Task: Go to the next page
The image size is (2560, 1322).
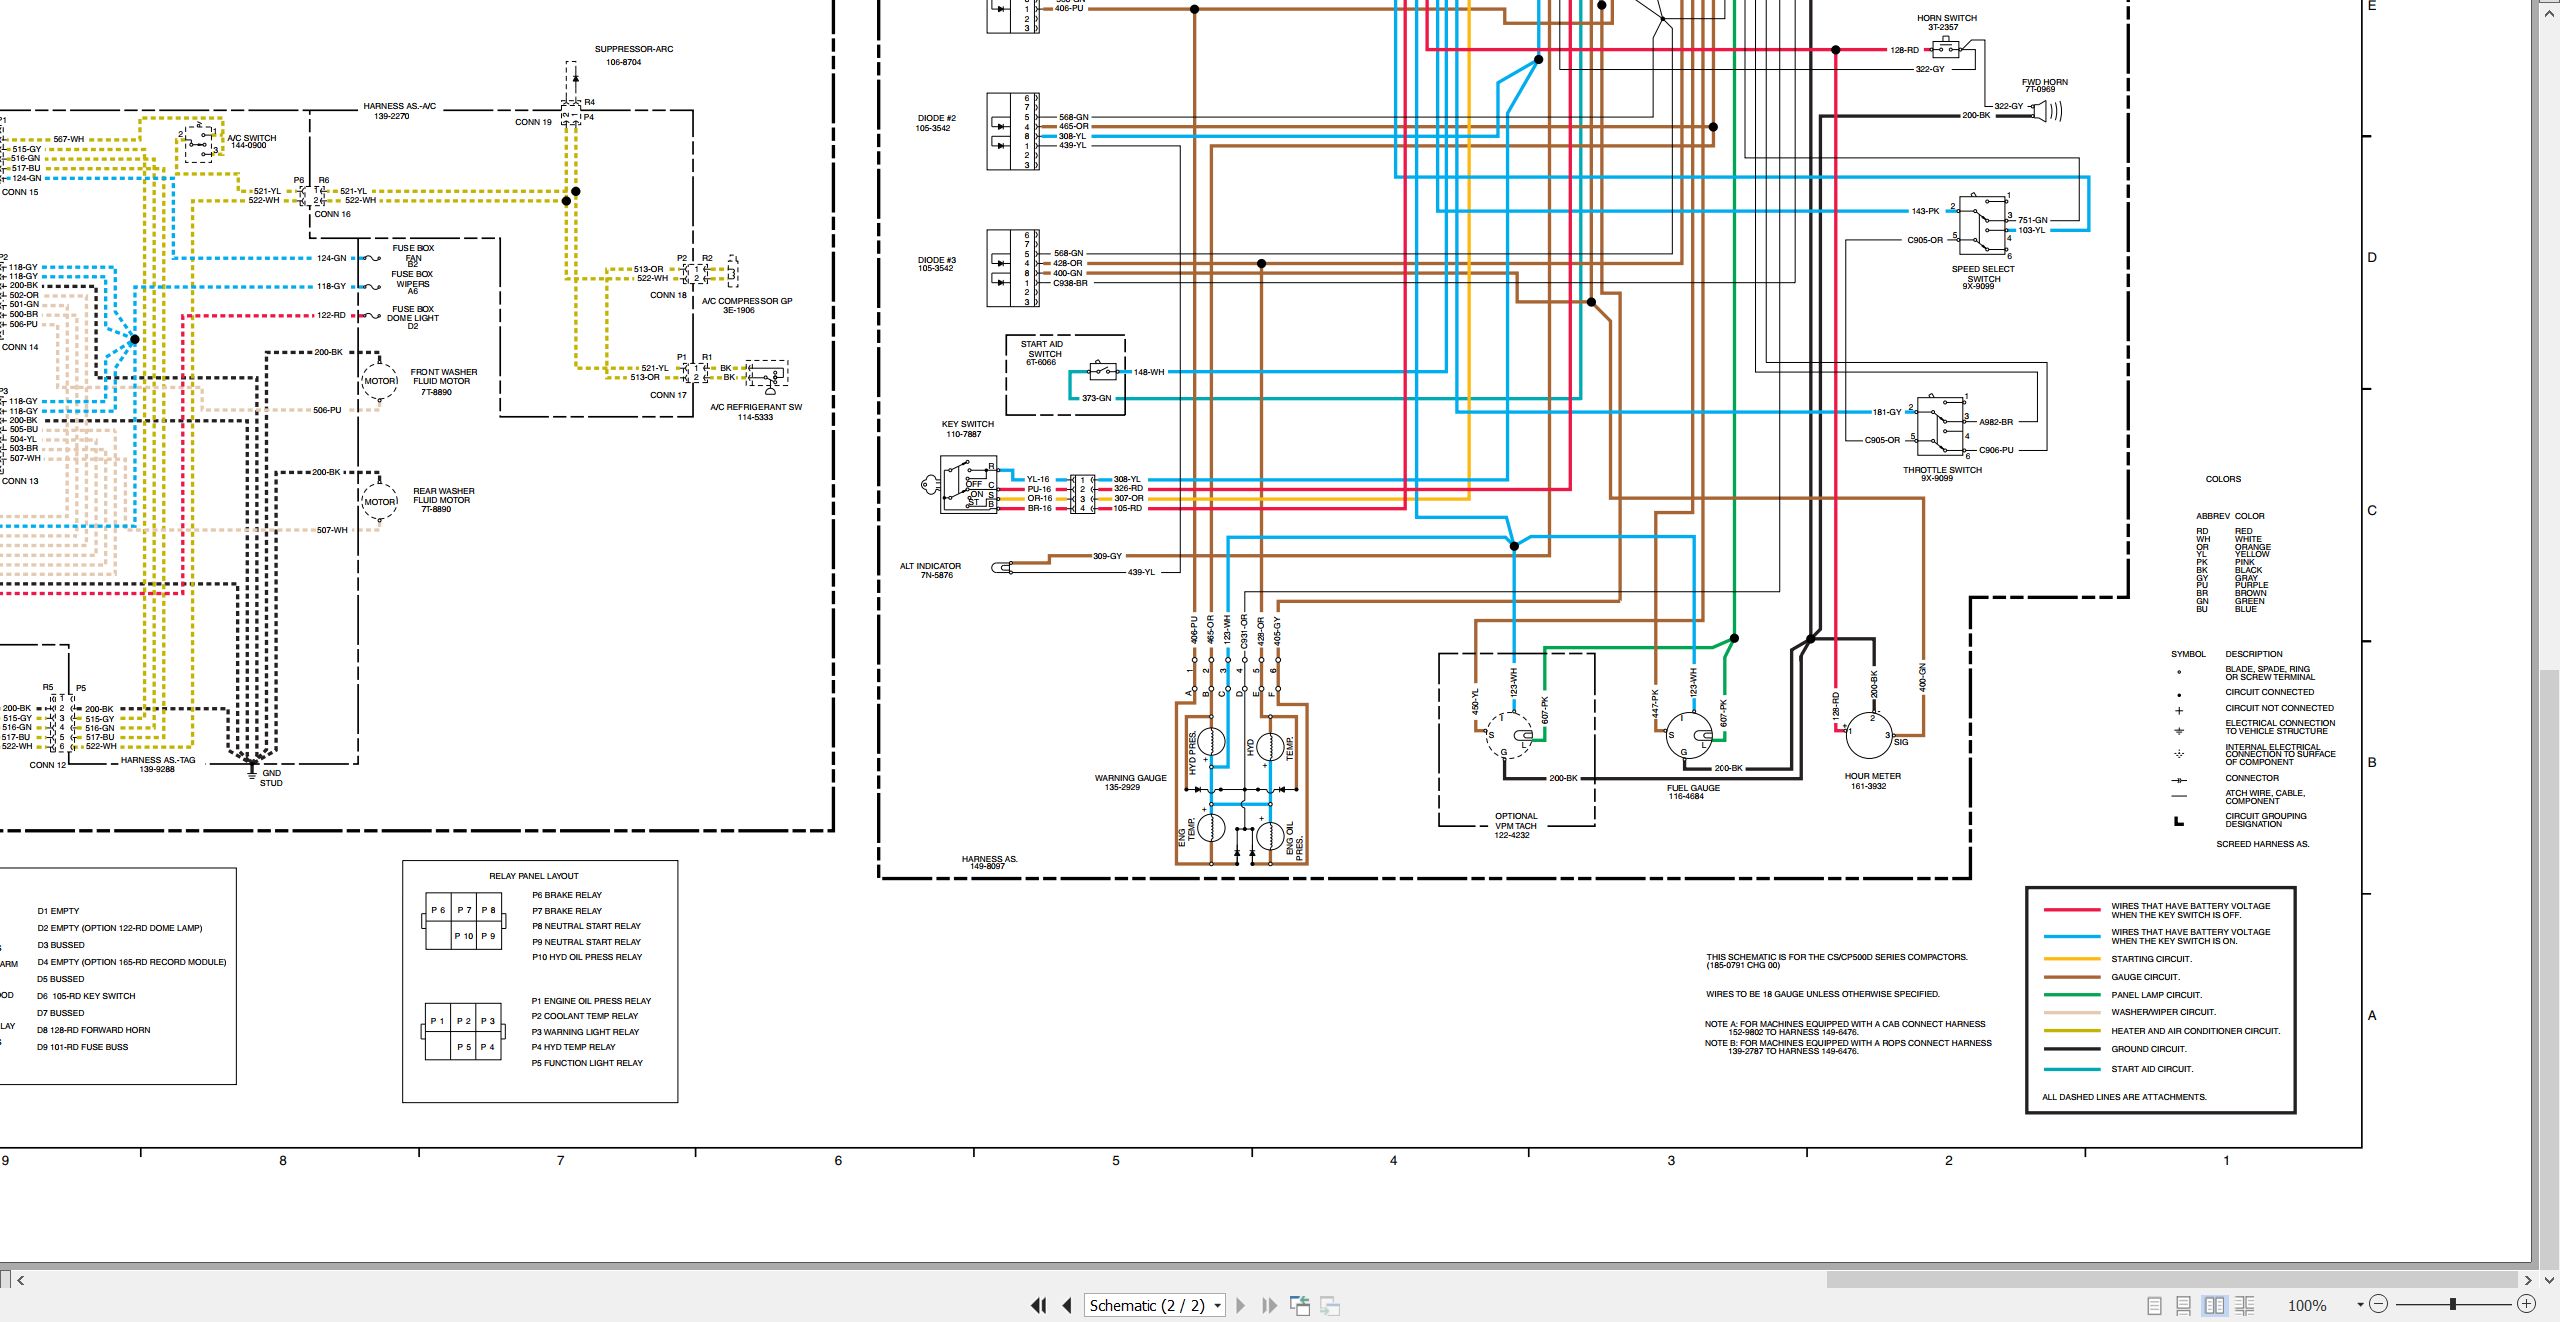Action: [1241, 1305]
